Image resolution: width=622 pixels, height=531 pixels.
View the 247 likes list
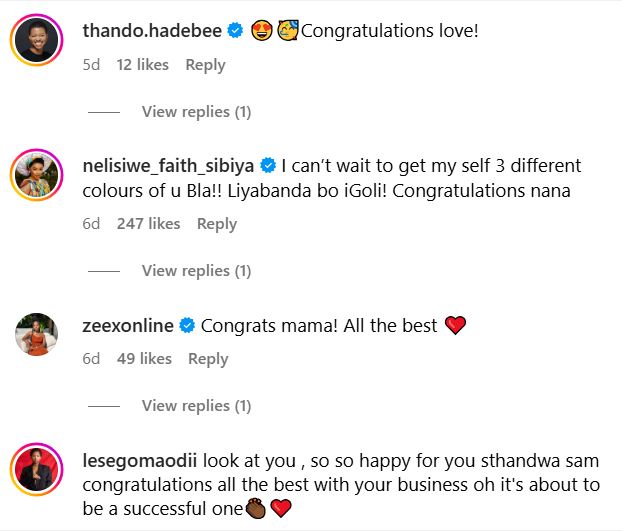pyautogui.click(x=148, y=224)
